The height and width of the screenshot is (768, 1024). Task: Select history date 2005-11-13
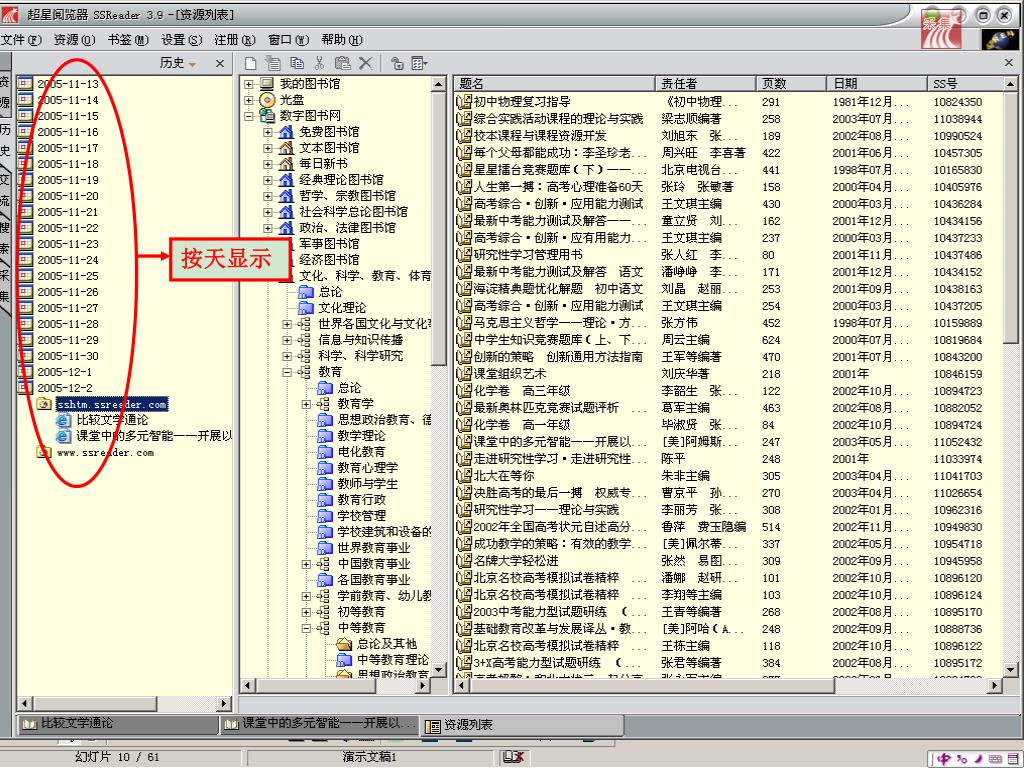coord(68,84)
